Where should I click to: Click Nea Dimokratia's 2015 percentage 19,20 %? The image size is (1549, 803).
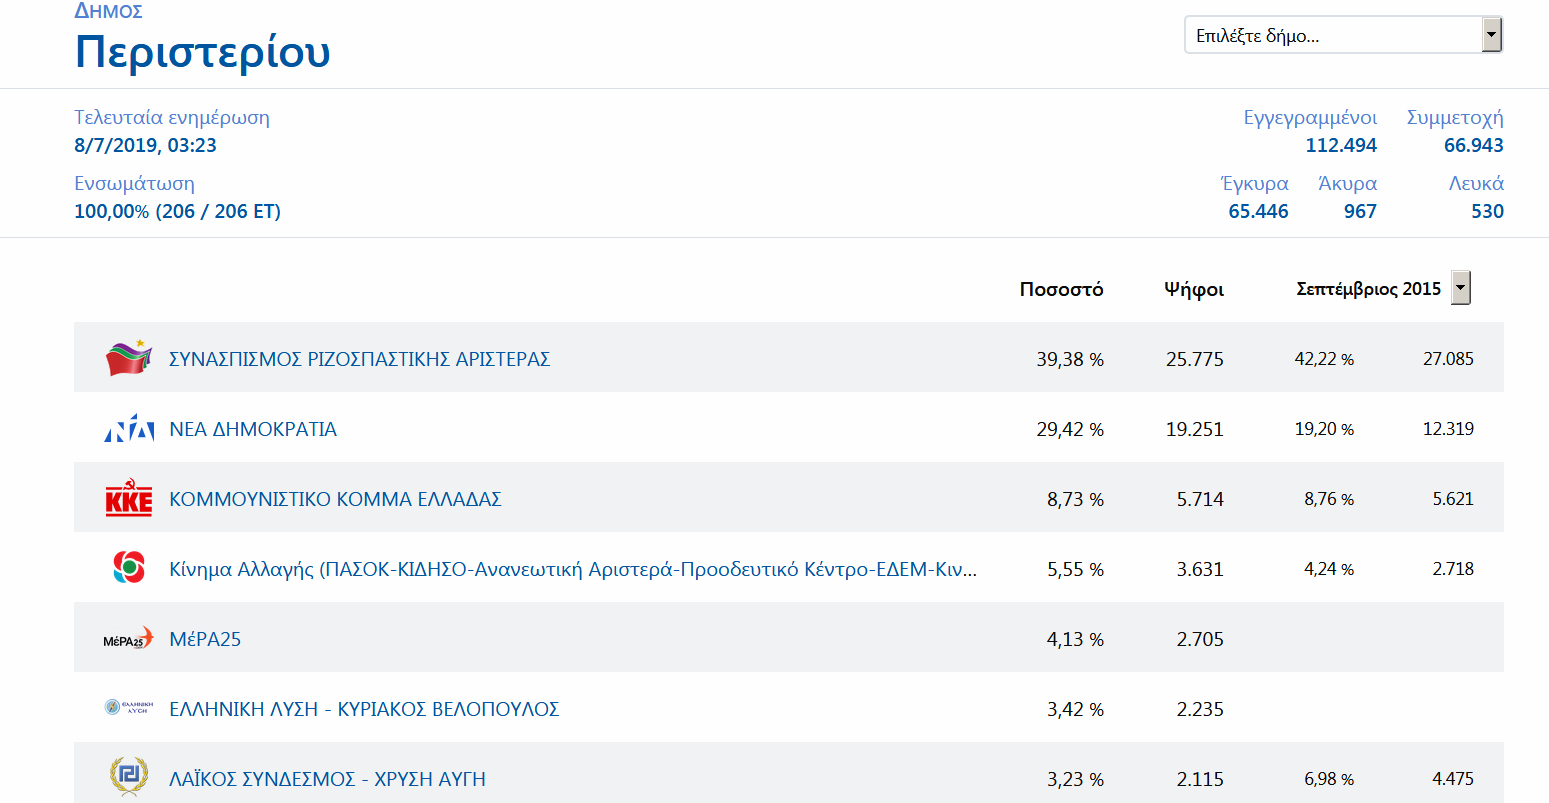tap(1324, 429)
